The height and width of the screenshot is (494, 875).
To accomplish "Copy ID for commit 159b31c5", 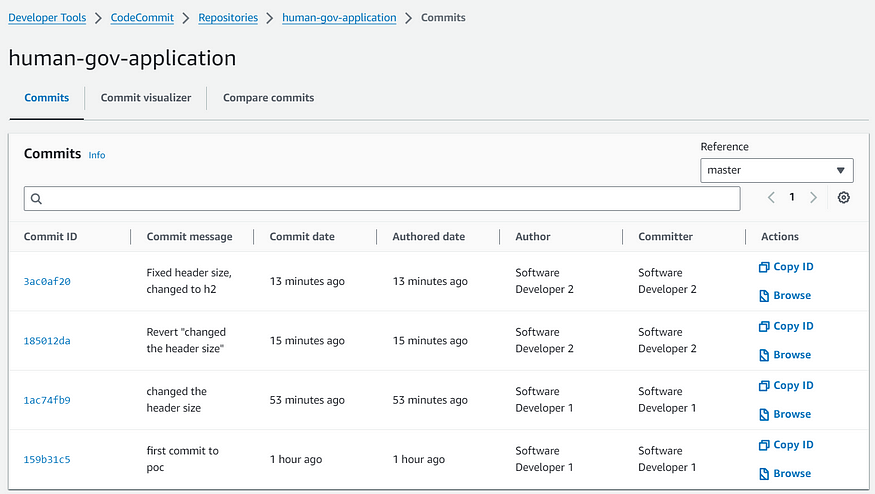I will (786, 445).
